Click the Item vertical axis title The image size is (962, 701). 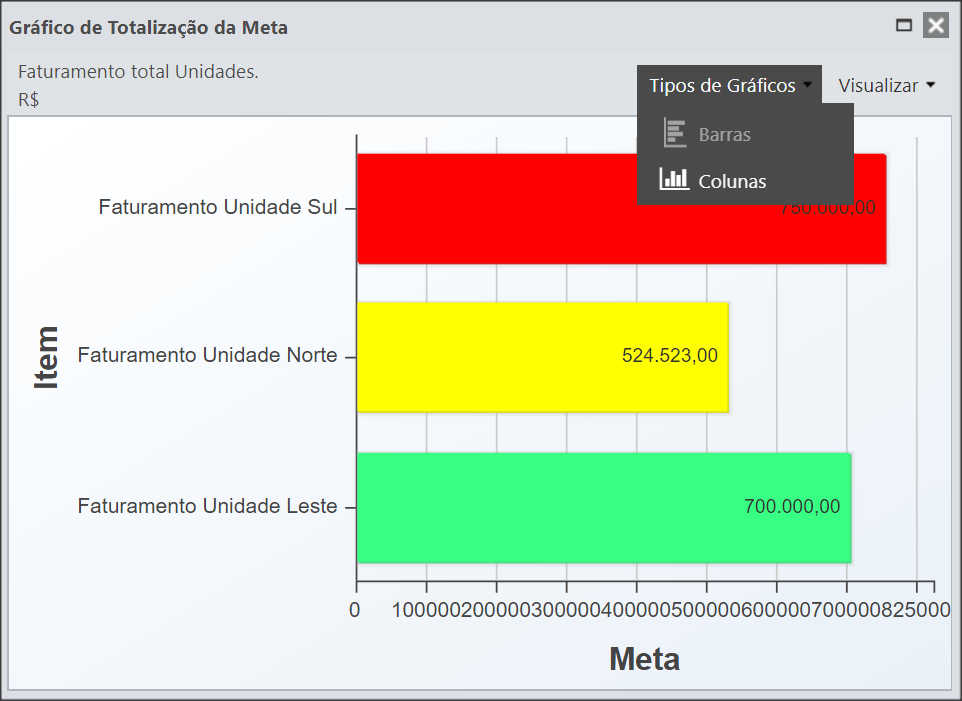tap(46, 358)
